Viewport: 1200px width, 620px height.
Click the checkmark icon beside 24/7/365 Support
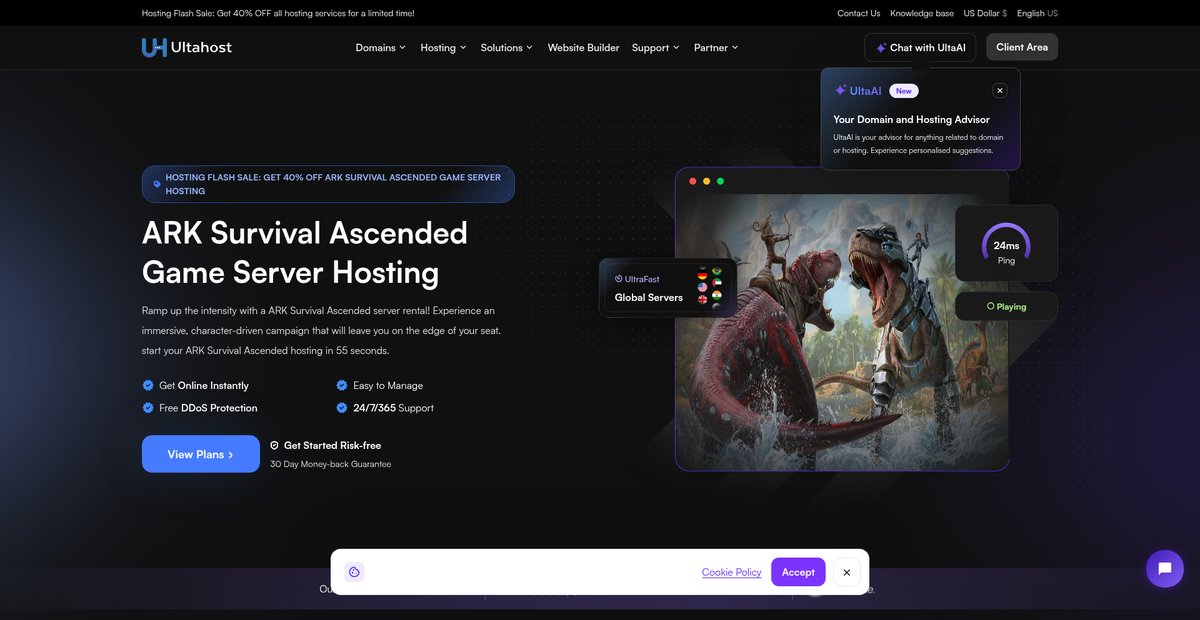[x=342, y=408]
